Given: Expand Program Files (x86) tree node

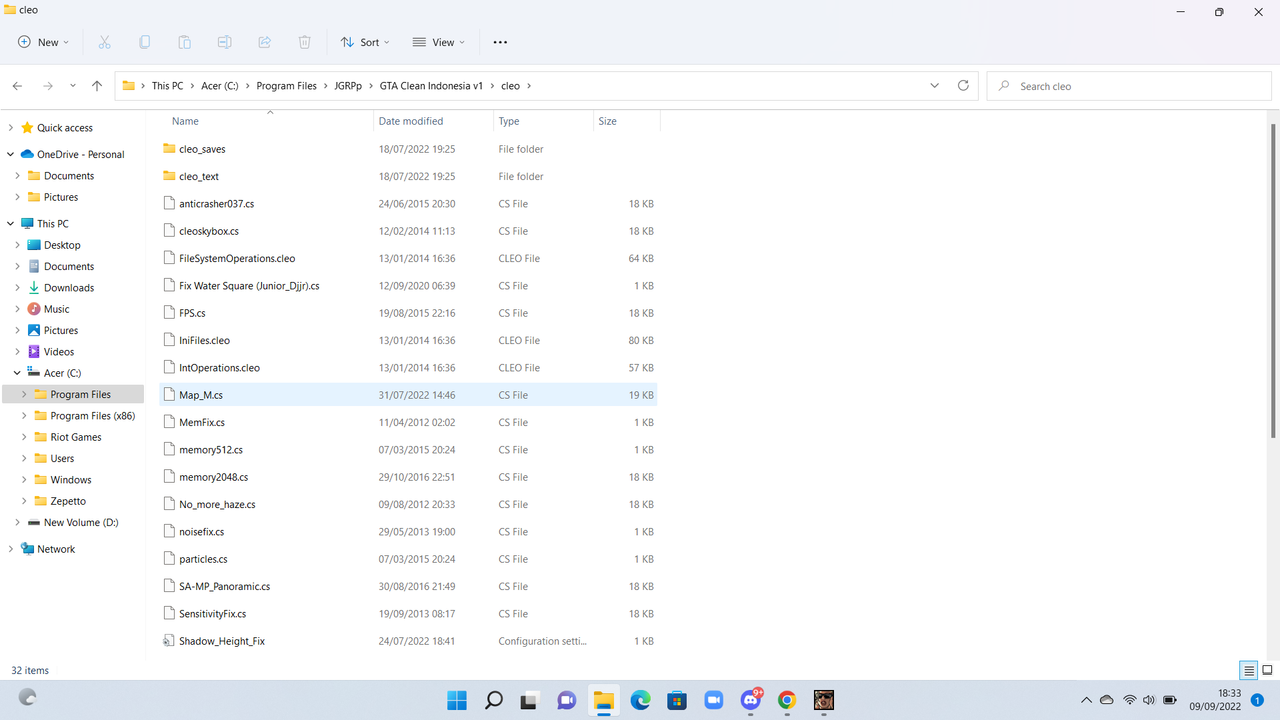Looking at the screenshot, I should coord(24,416).
